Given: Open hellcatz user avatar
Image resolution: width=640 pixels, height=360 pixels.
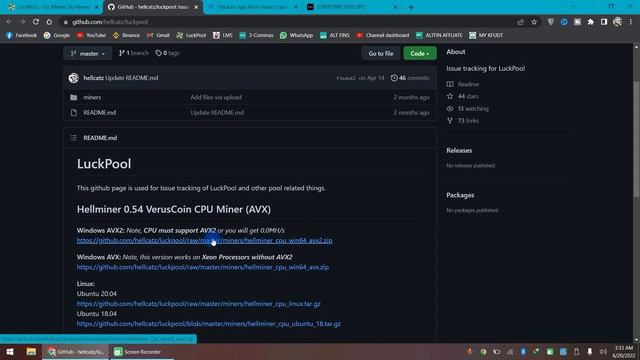Looking at the screenshot, I should tap(73, 78).
